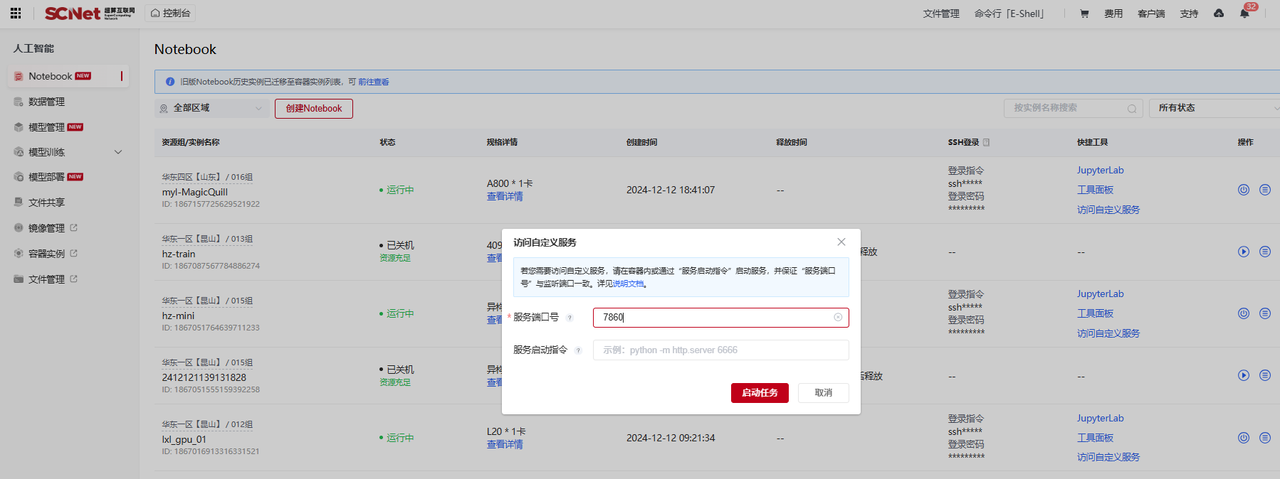Expand the 全部区域 region dropdown
Screen dimensions: 1280x479
[211, 108]
